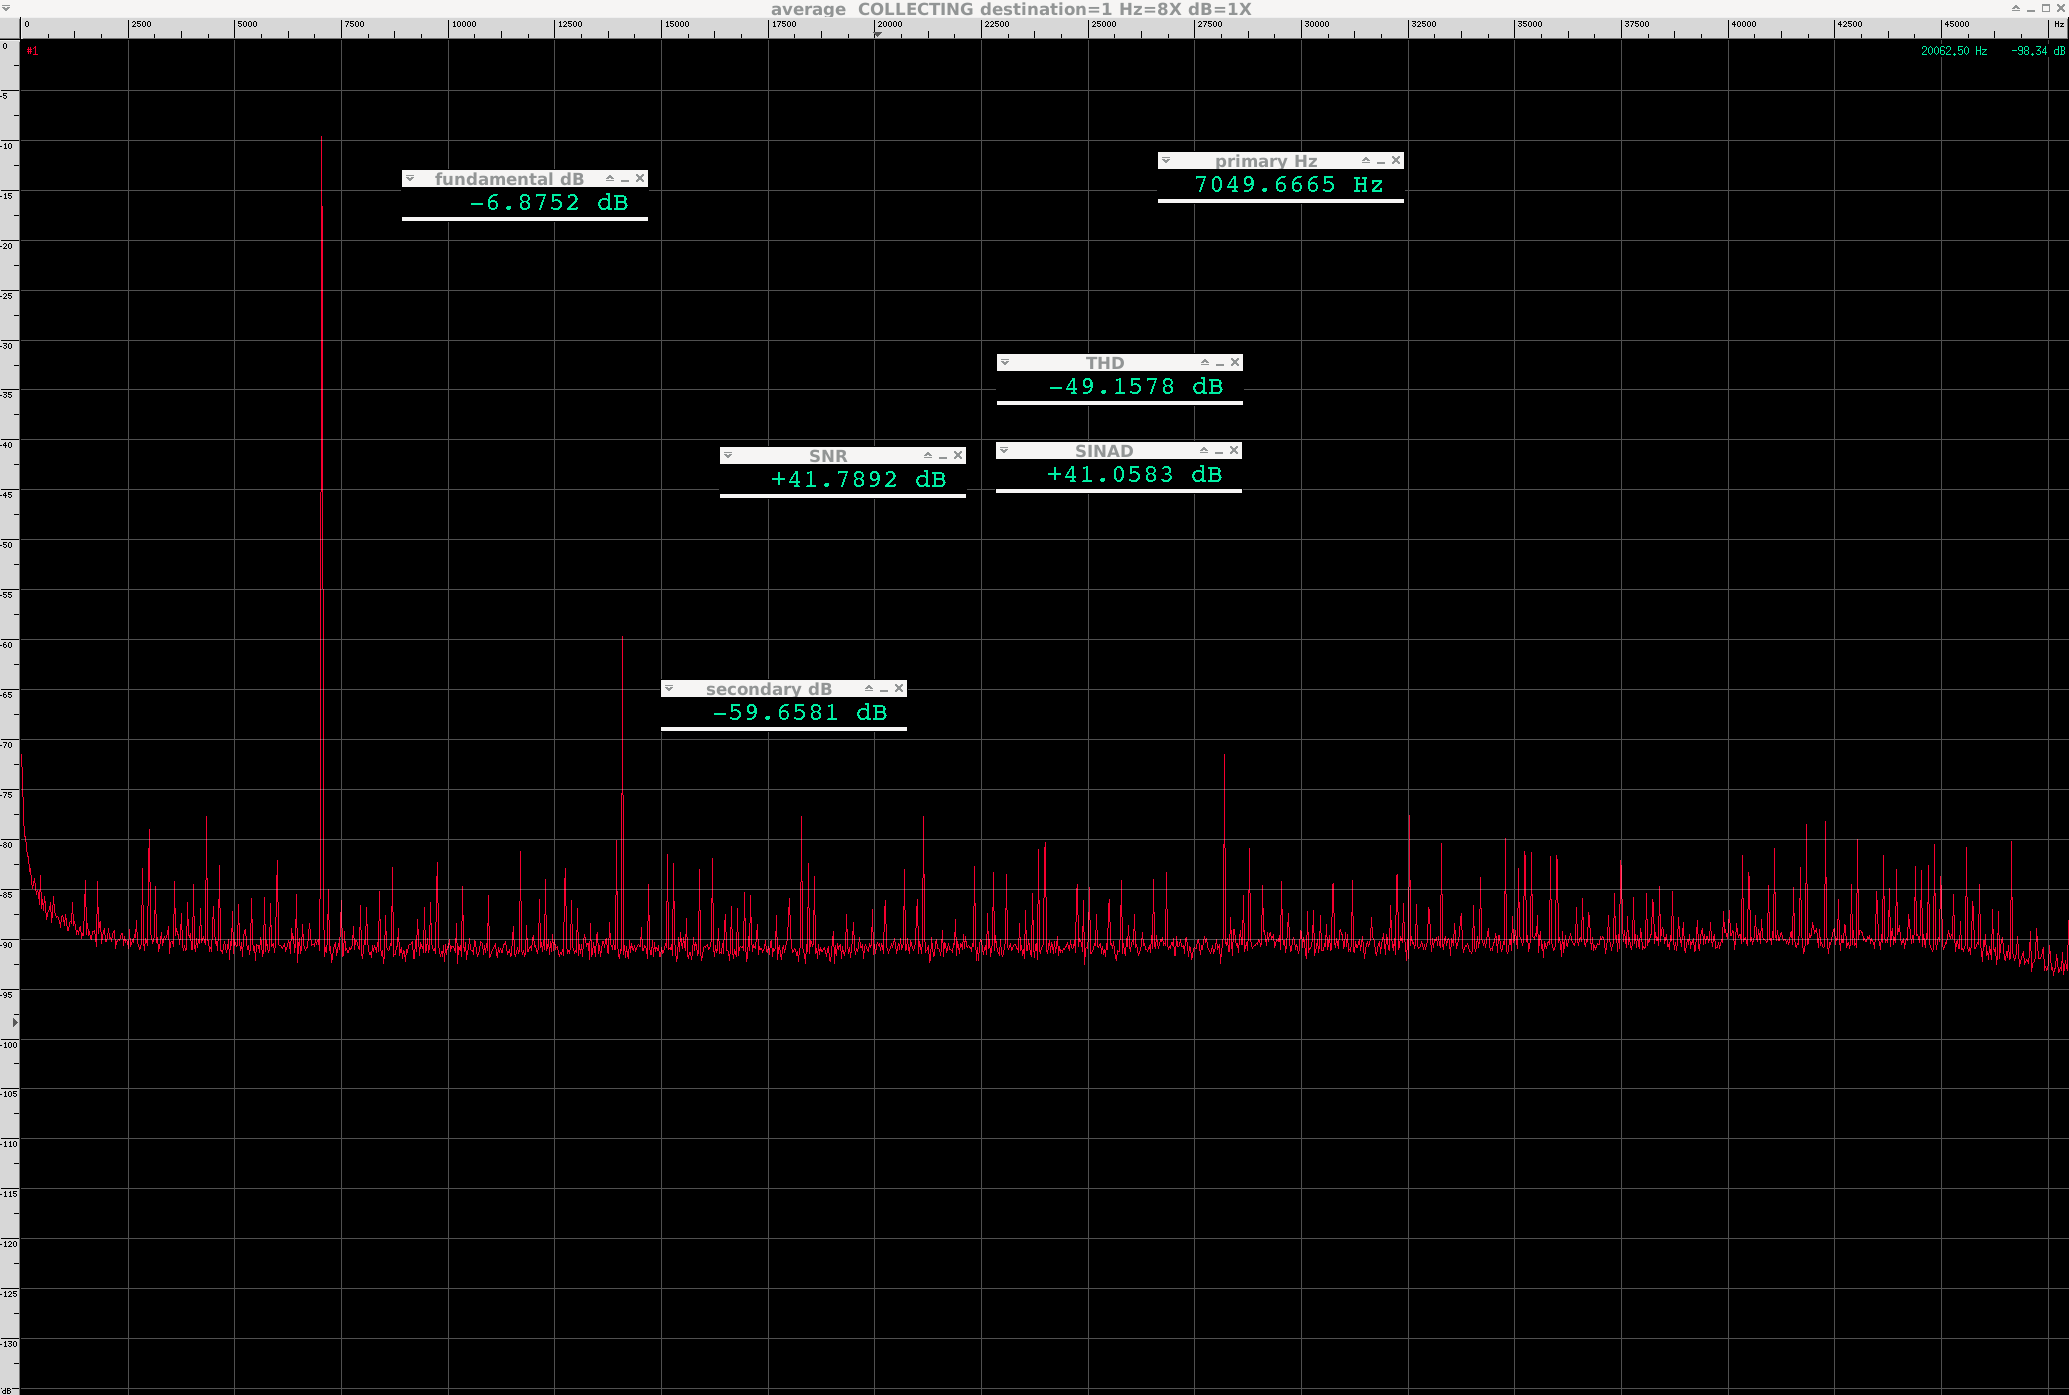Viewport: 2069px width, 1395px height.
Task: Roll up the SNR readout window
Action: [x=928, y=456]
